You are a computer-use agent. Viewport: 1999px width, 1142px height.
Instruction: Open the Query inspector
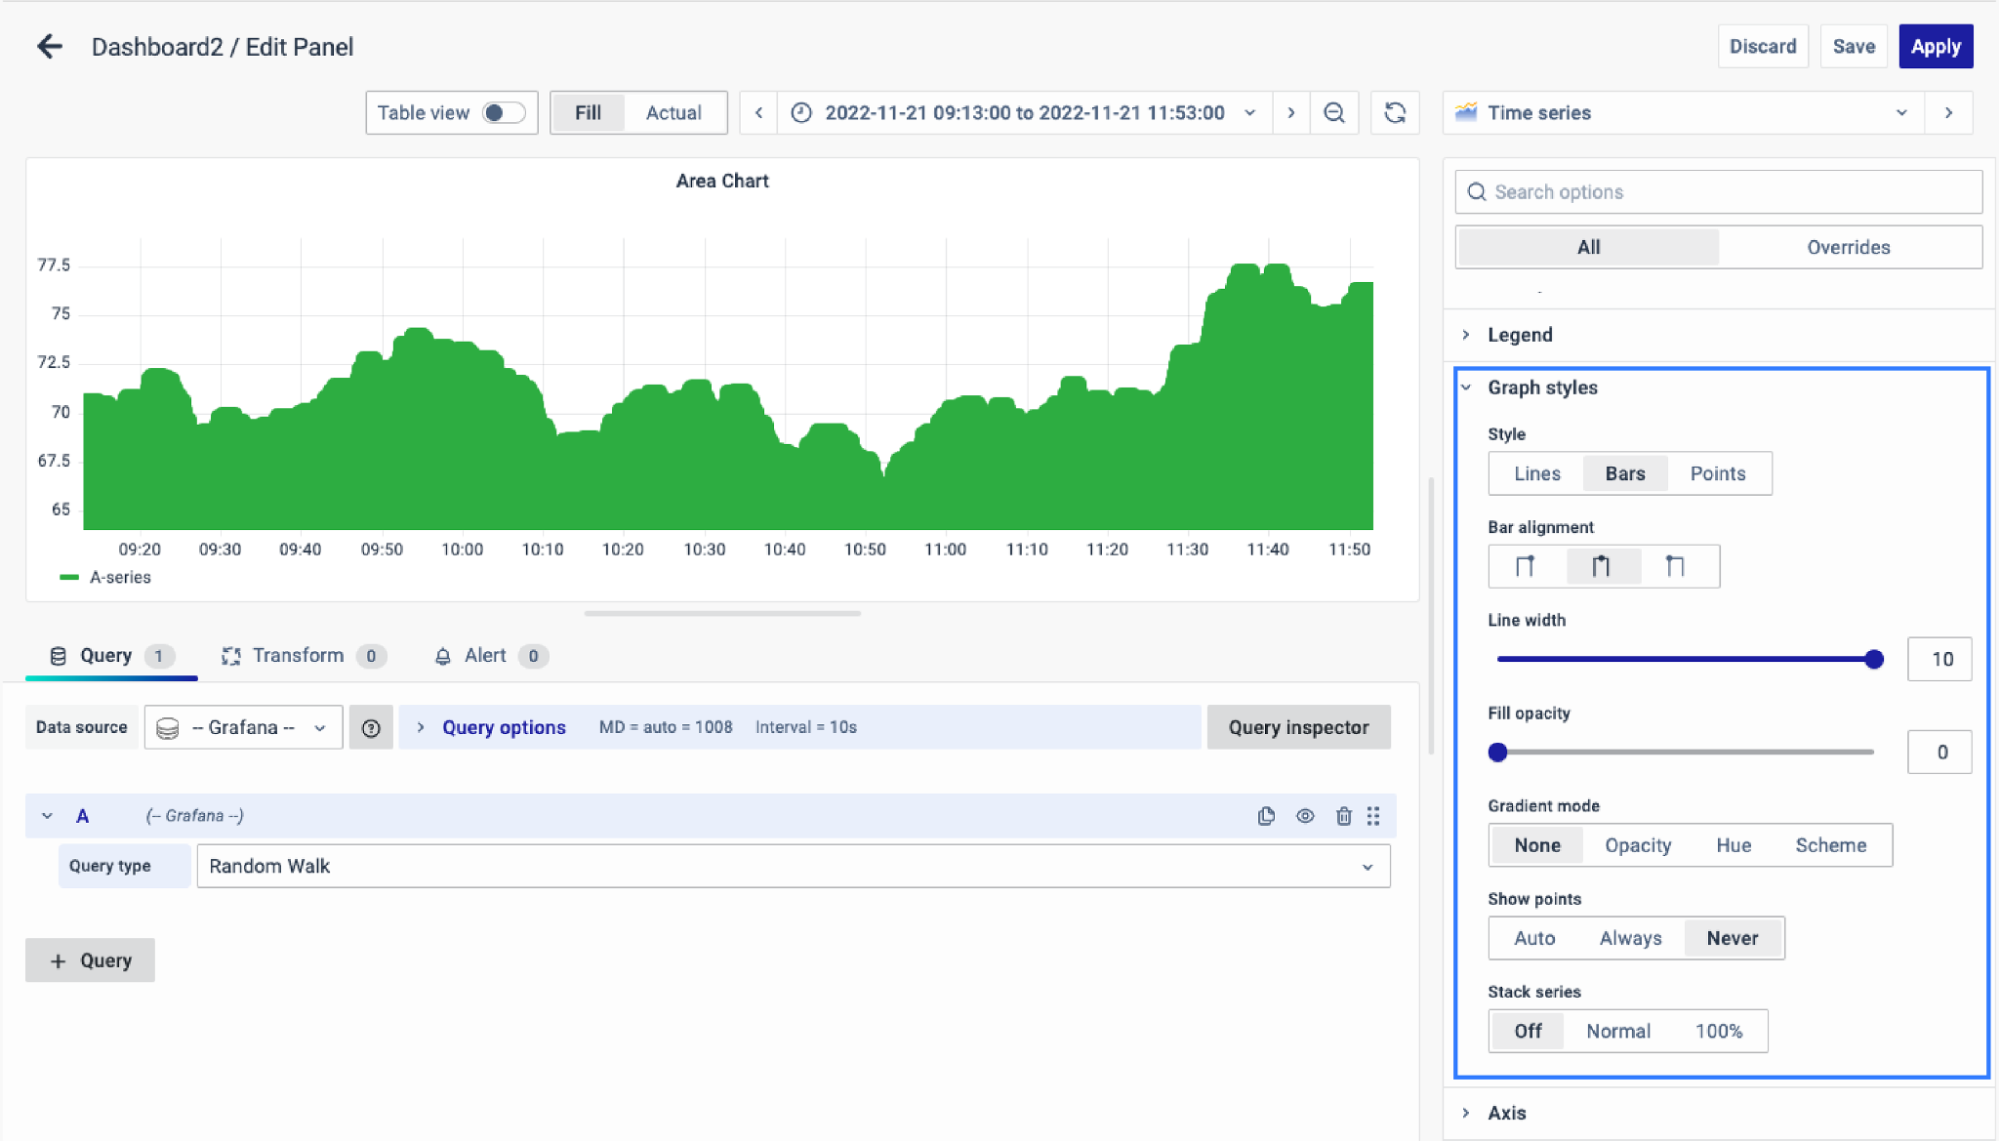pyautogui.click(x=1297, y=728)
